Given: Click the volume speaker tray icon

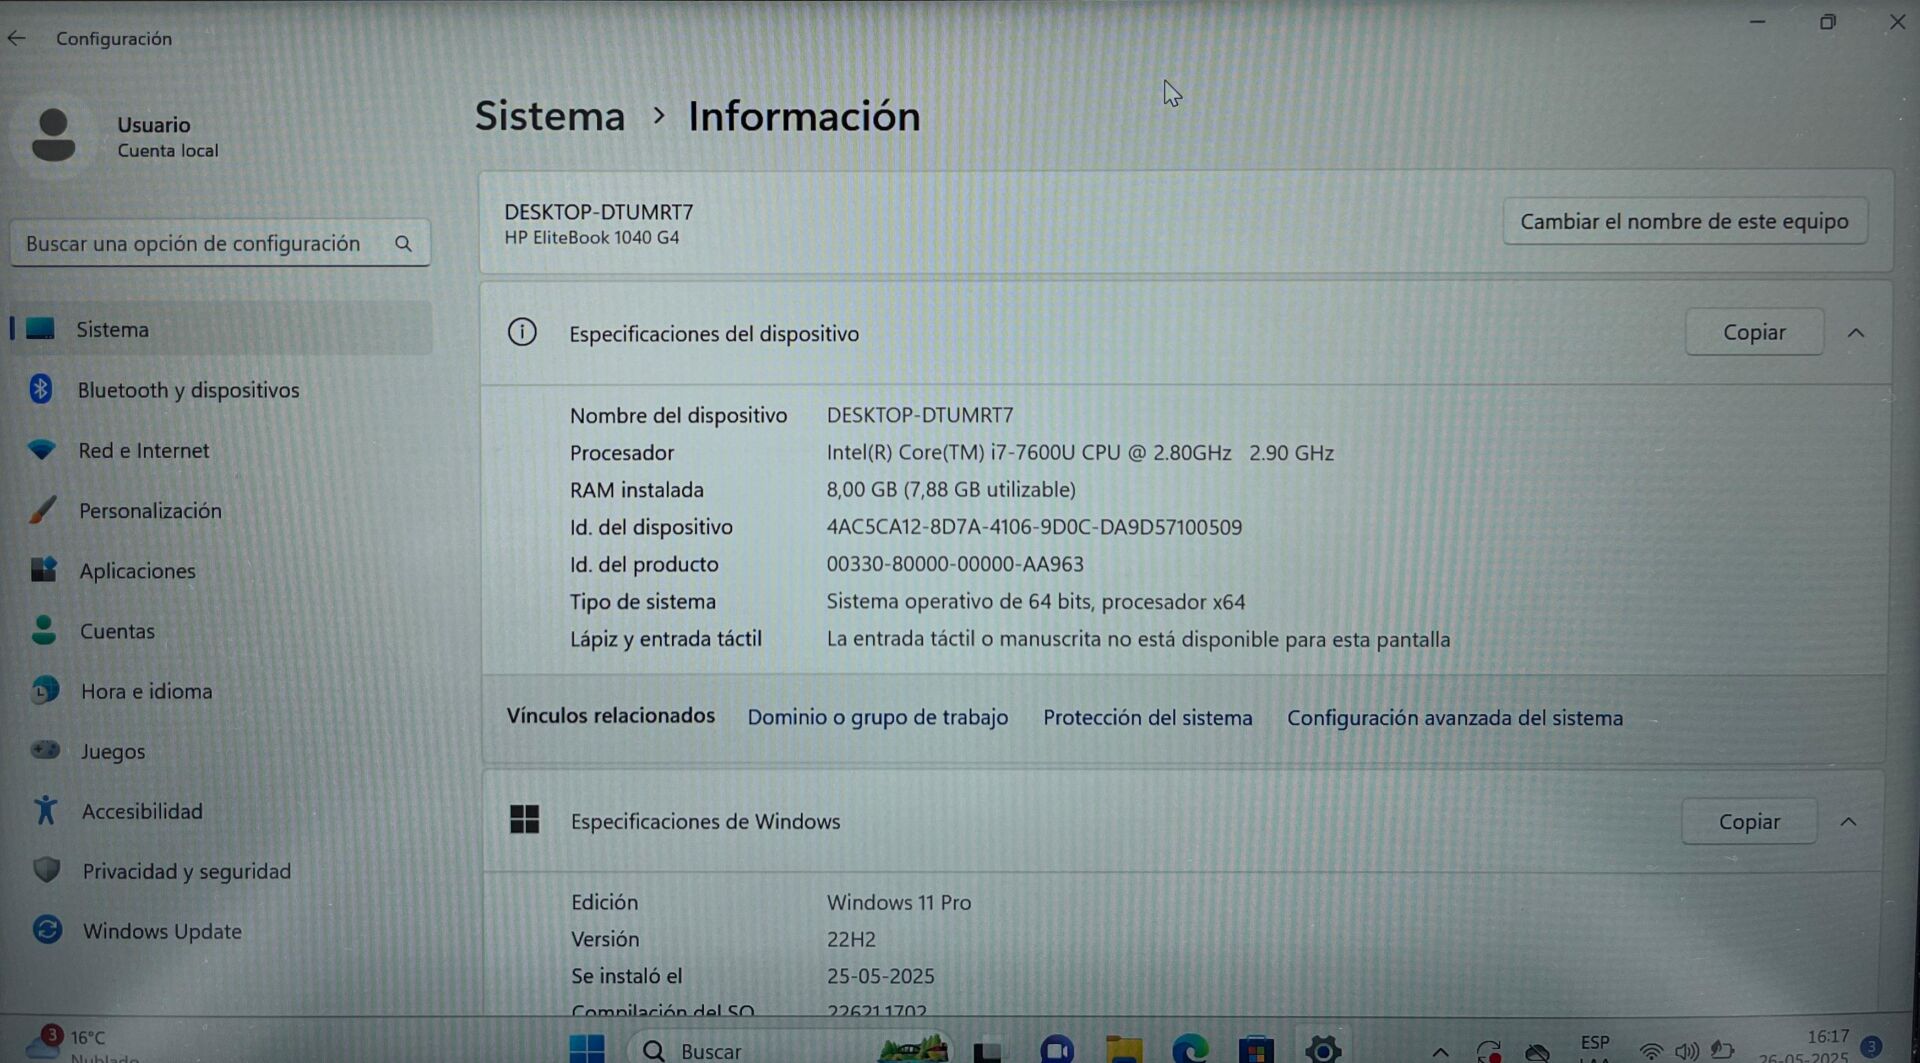Looking at the screenshot, I should click(x=1687, y=1051).
